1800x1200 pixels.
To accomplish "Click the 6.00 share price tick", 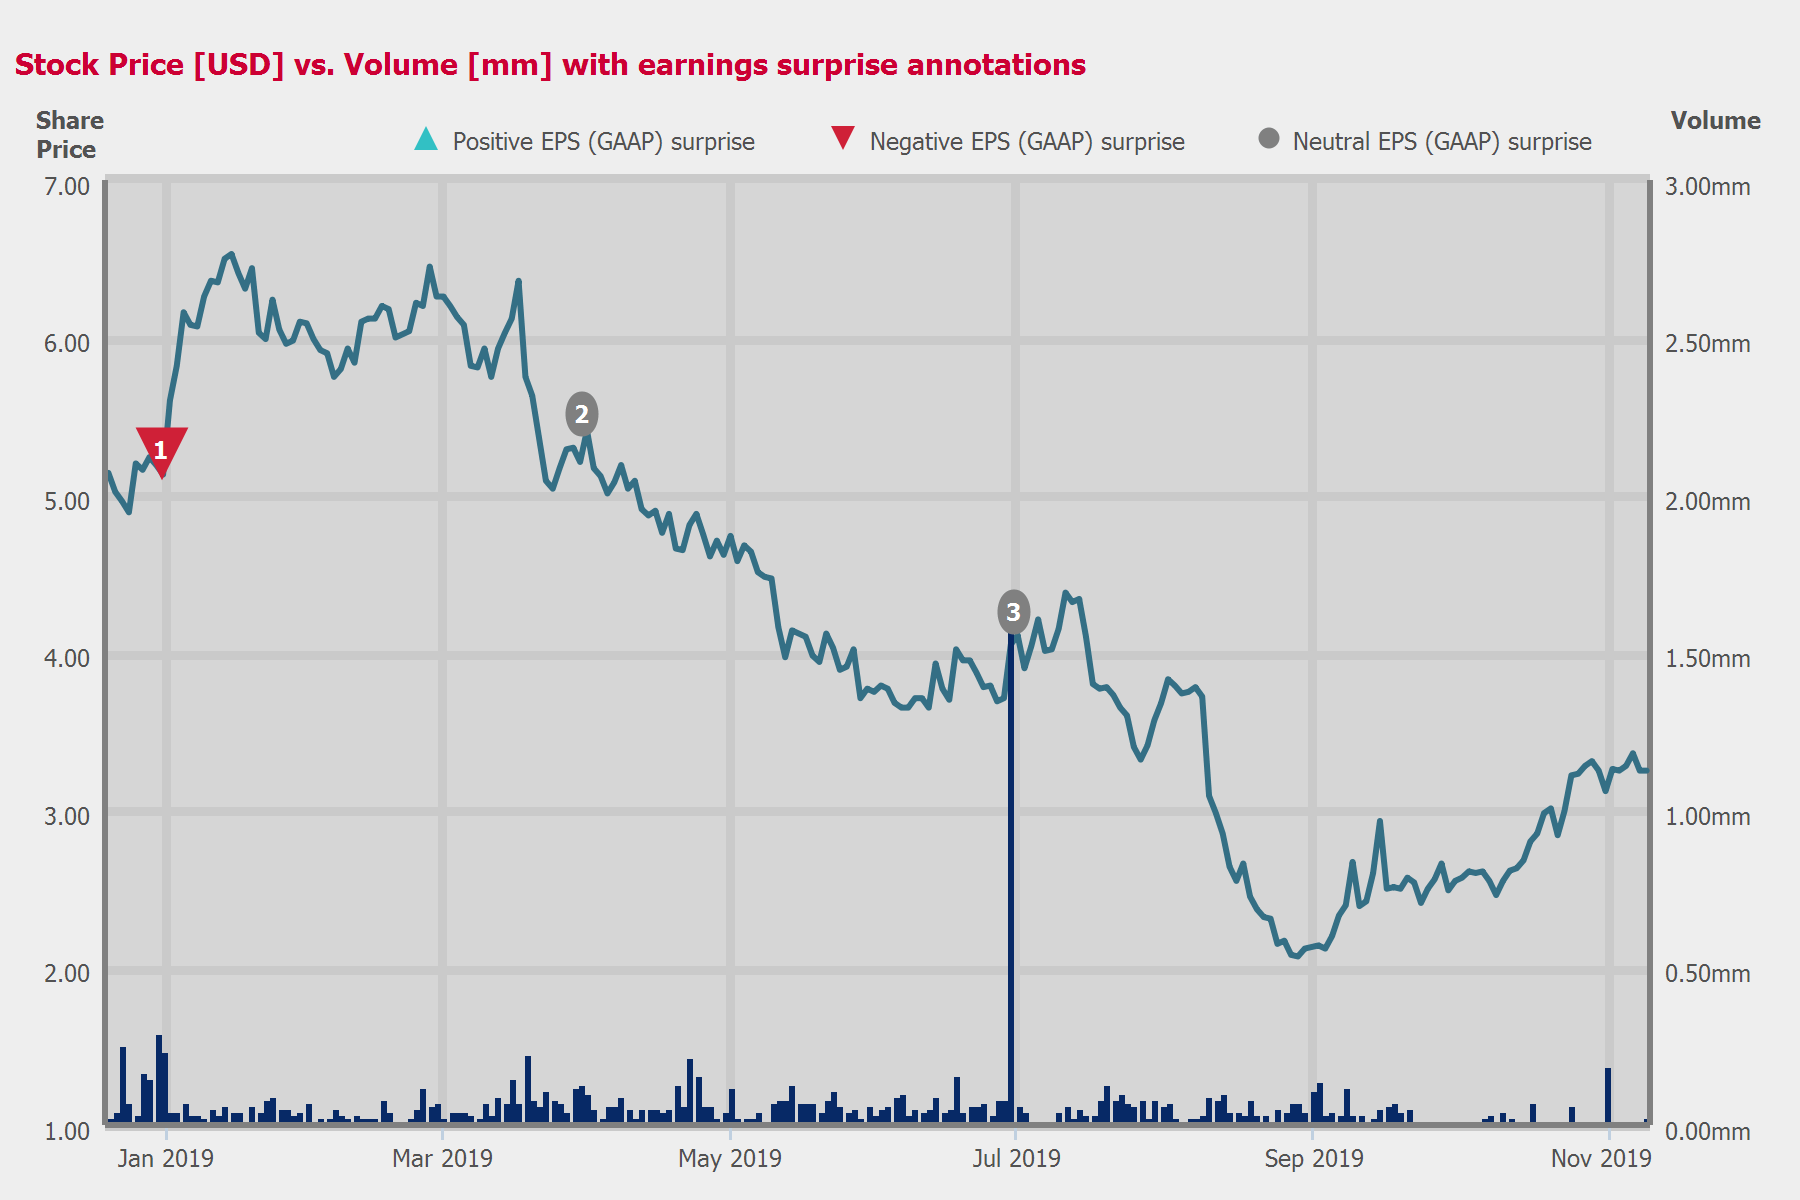I will click(67, 344).
